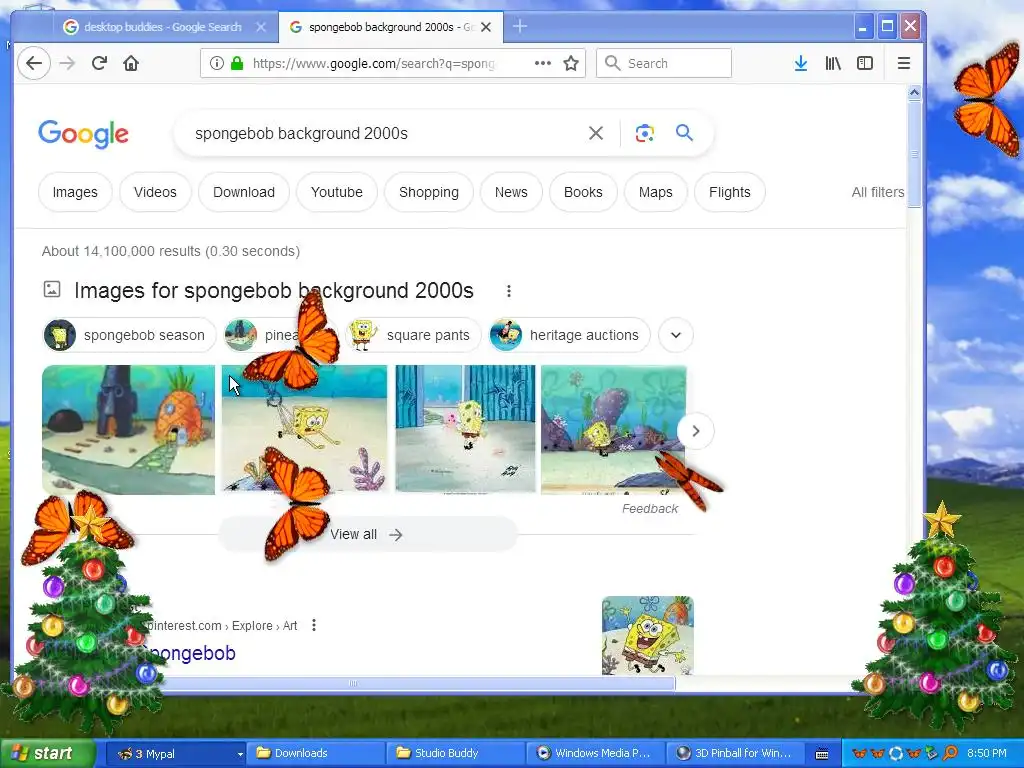Switch to 3D Pinball taskbar item
The height and width of the screenshot is (768, 1024).
pos(736,754)
